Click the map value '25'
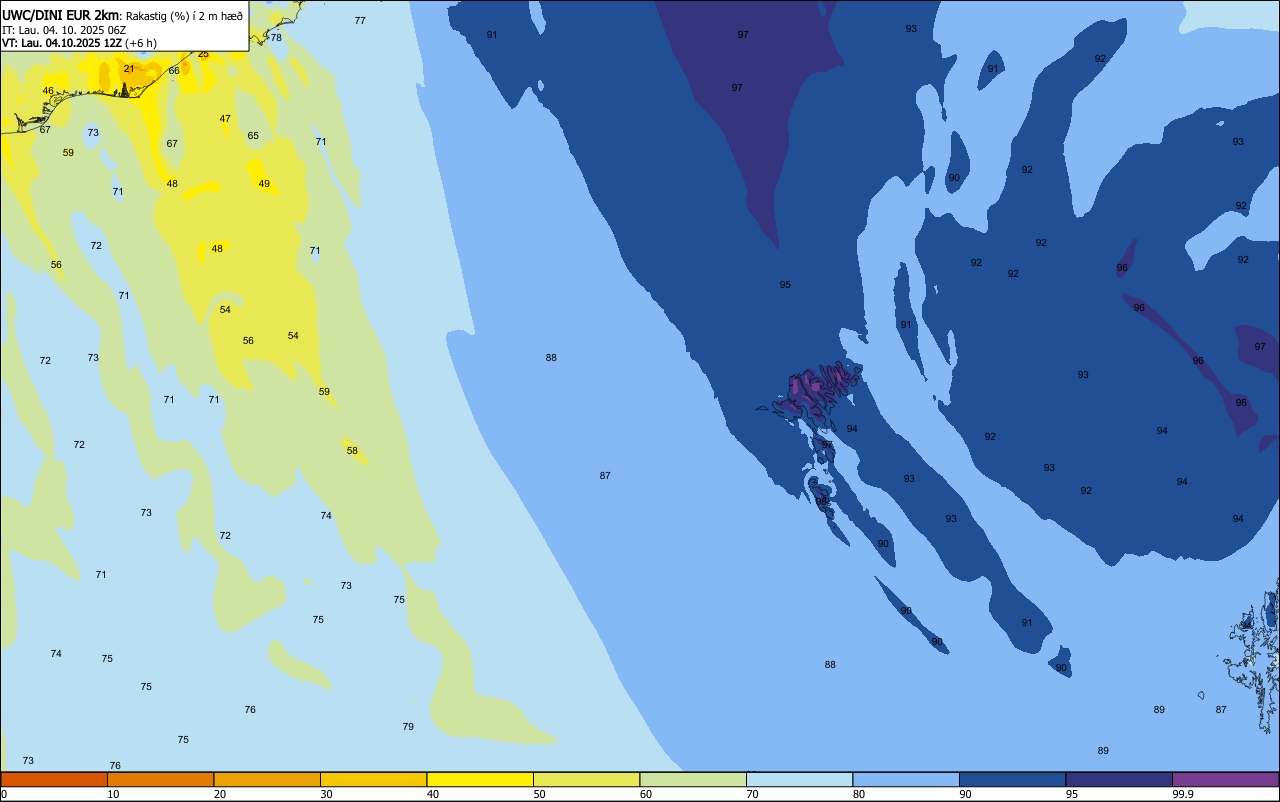This screenshot has width=1280, height=802. click(203, 54)
